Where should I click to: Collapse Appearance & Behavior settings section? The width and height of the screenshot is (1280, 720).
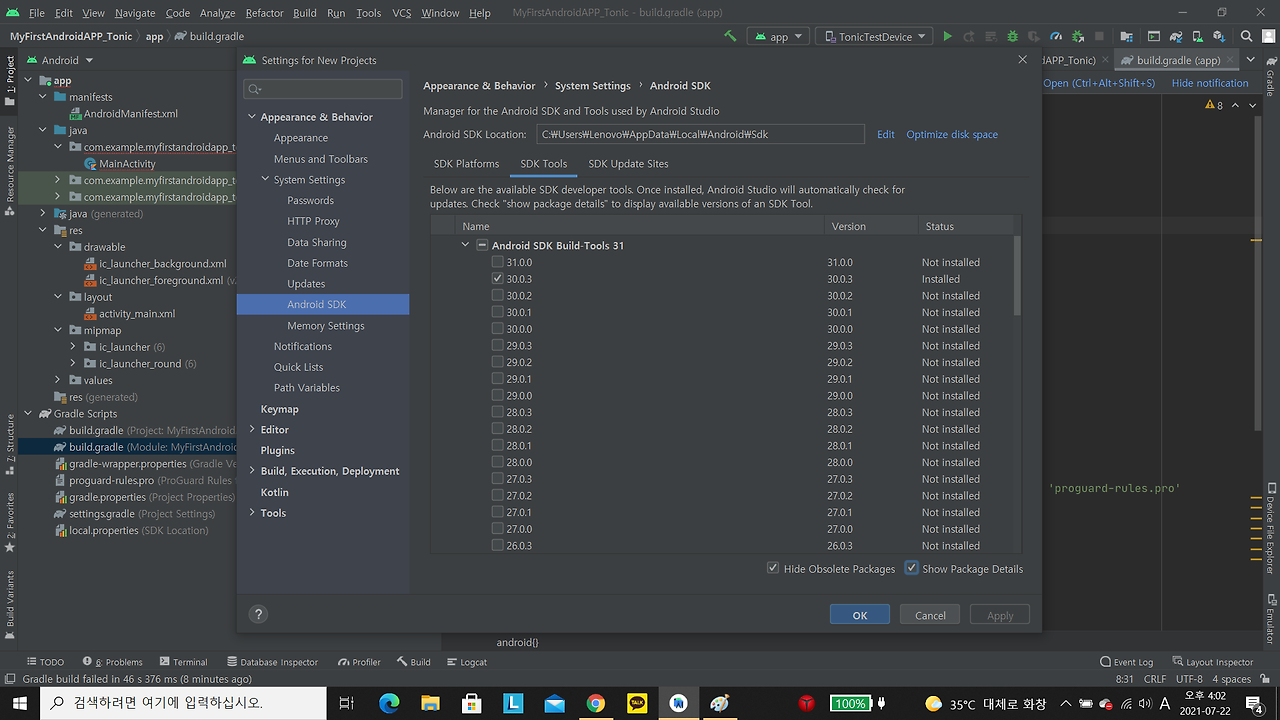251,117
